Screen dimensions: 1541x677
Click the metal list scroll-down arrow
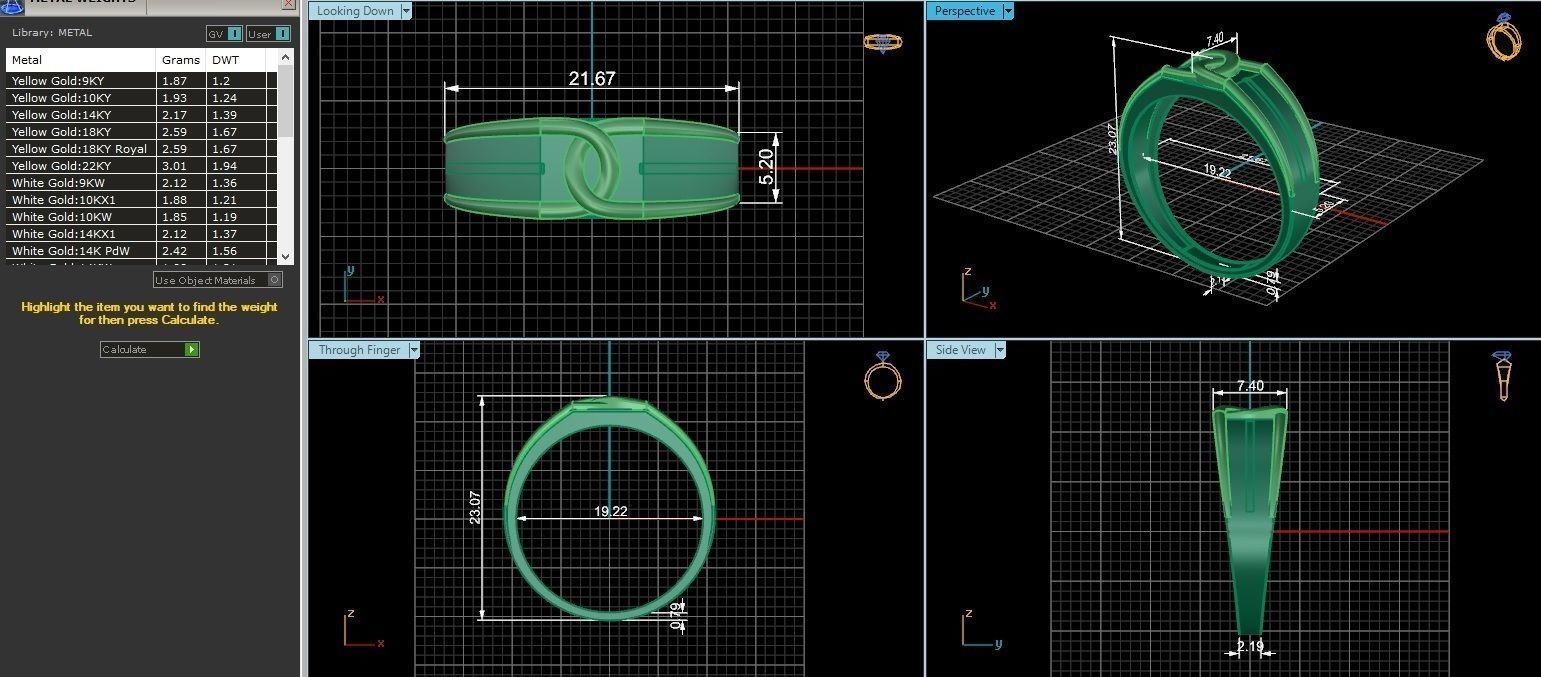coord(286,257)
